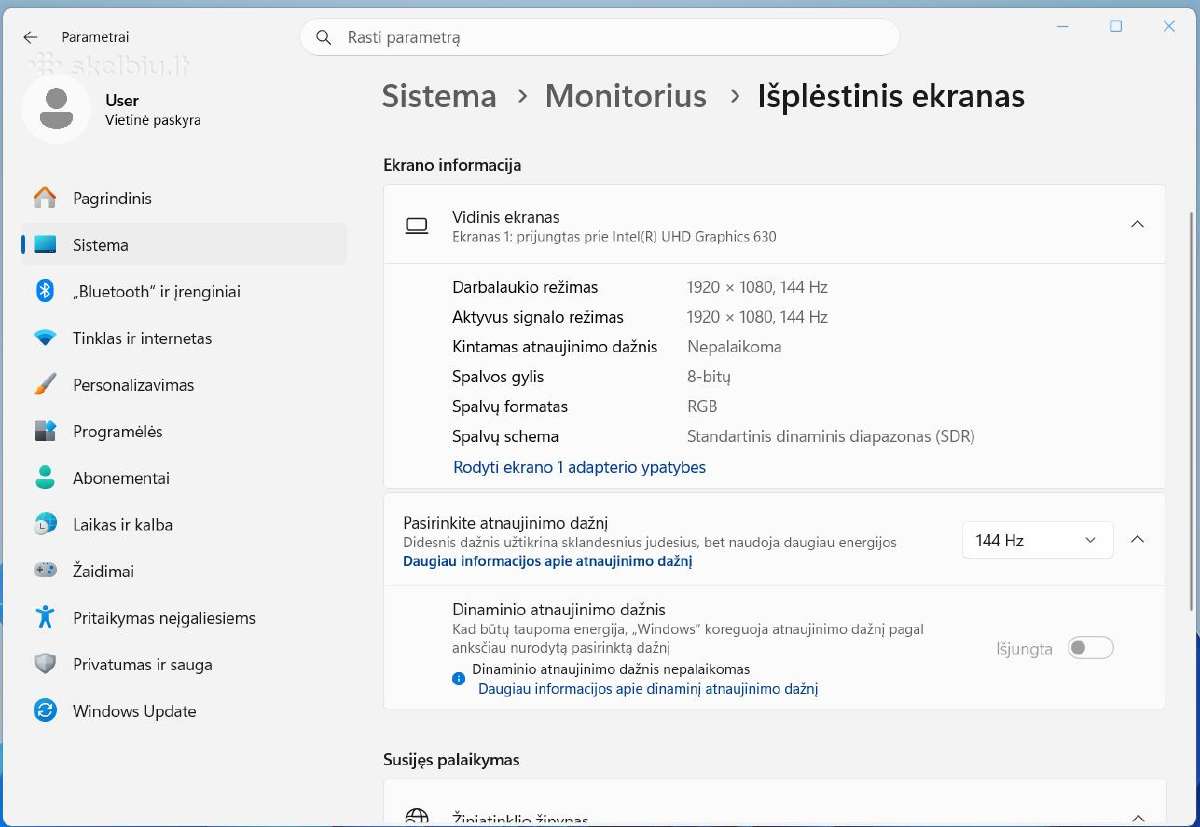
Task: Click the Nepalaikoma value for variable refresh
Action: 734,347
